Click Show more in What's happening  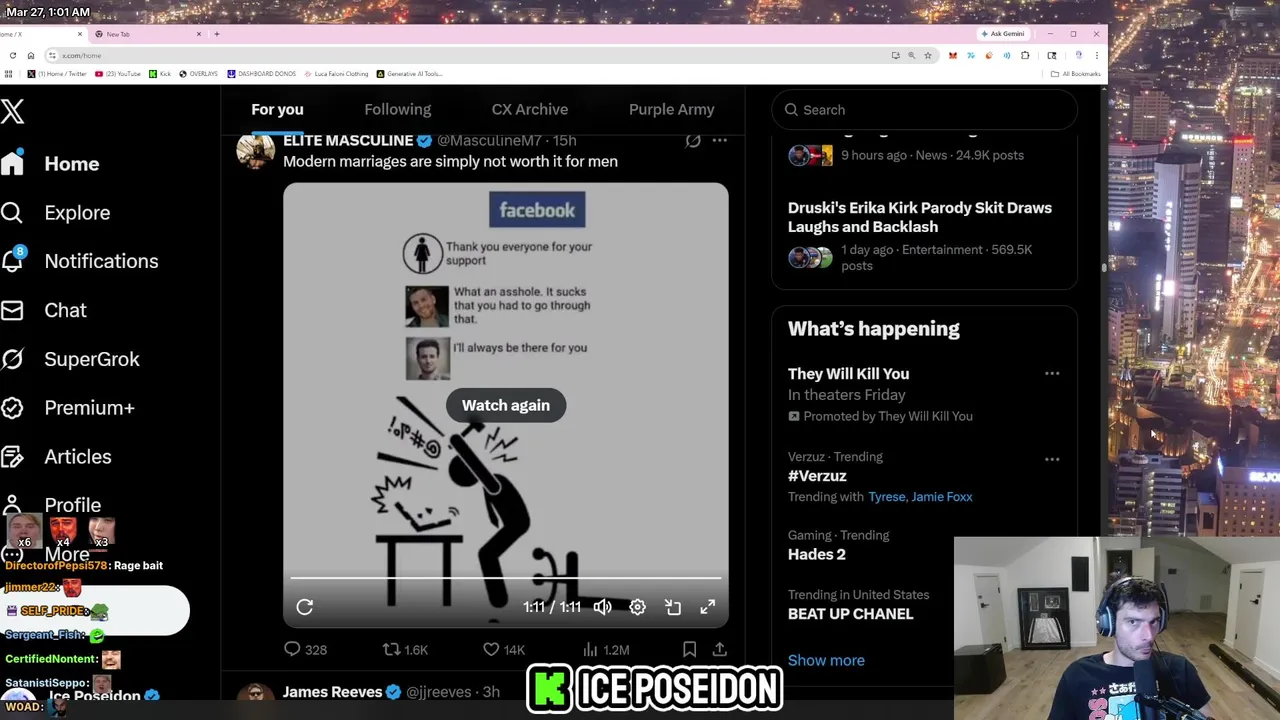(826, 660)
